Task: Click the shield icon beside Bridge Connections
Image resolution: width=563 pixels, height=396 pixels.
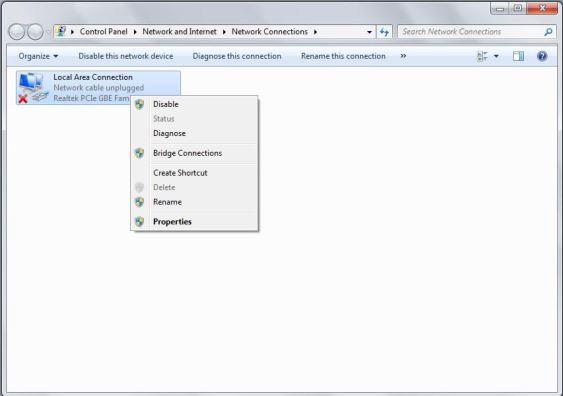Action: (139, 153)
